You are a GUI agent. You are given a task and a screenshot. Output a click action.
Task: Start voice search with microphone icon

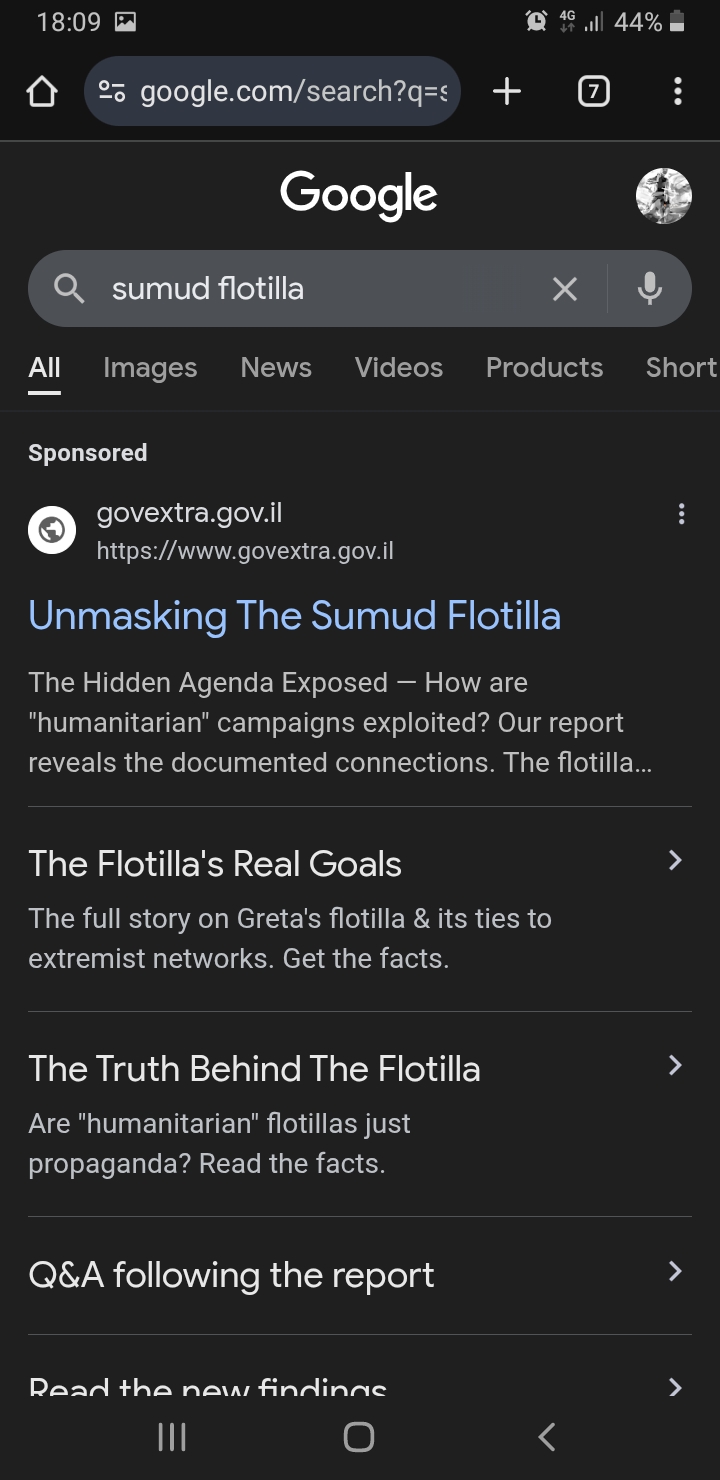[x=650, y=289]
